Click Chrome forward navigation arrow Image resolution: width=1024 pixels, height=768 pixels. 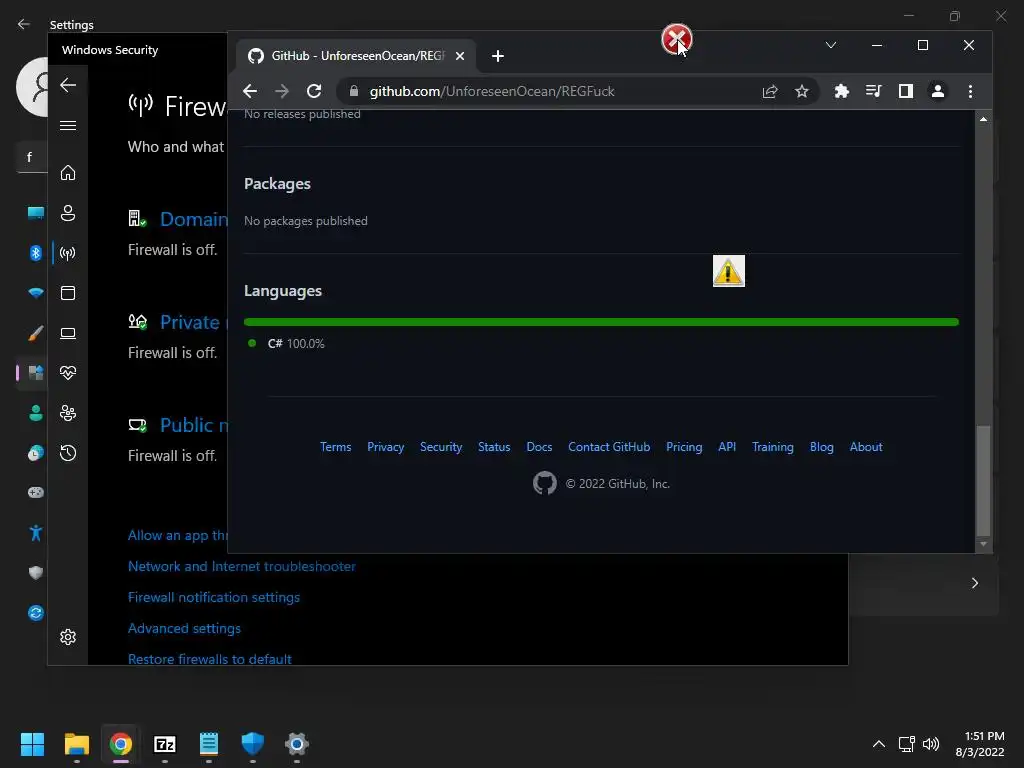coord(282,91)
